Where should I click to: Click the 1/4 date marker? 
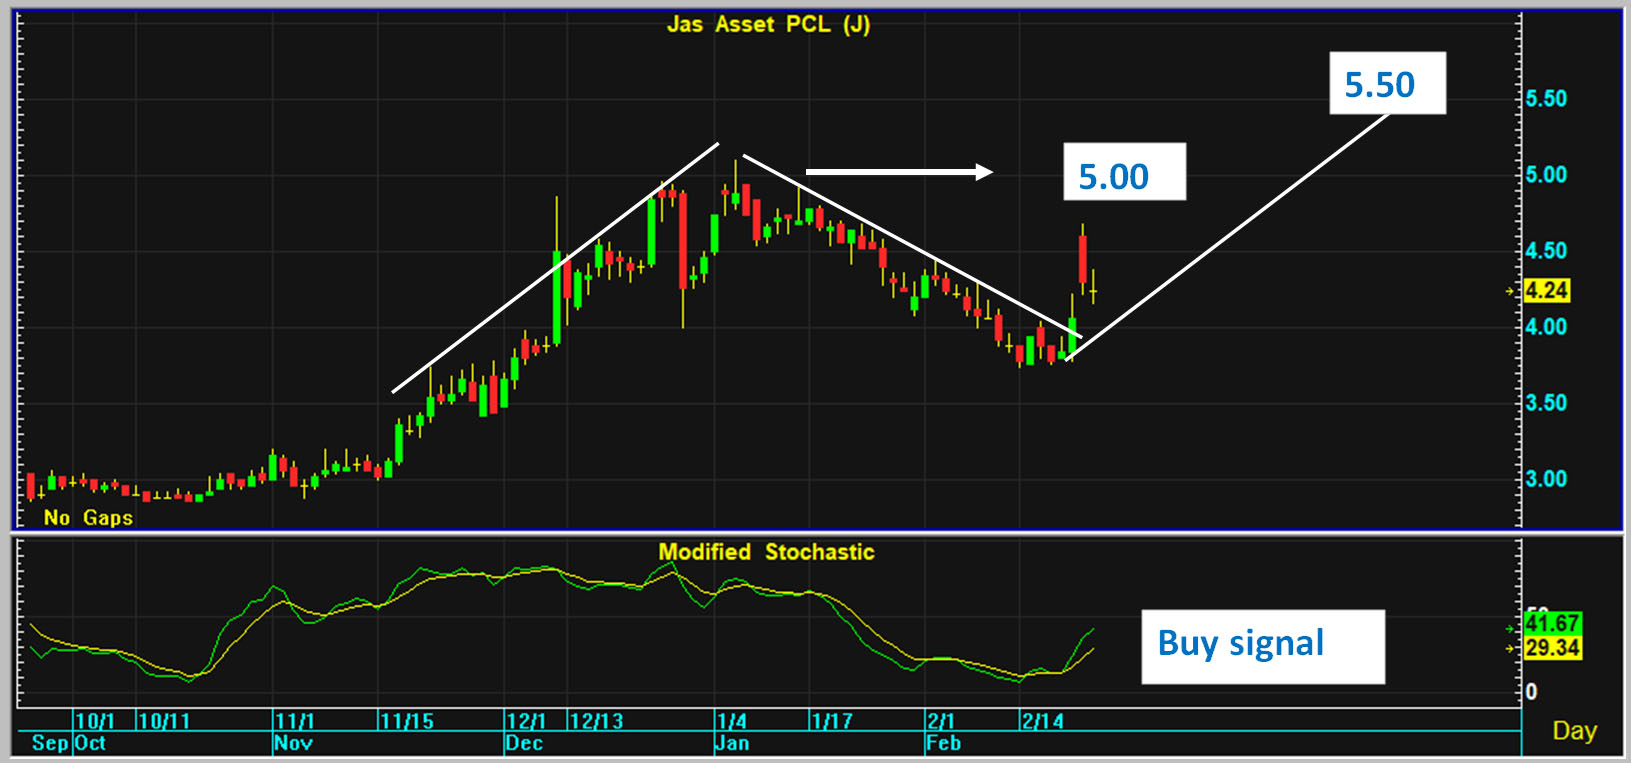click(732, 721)
